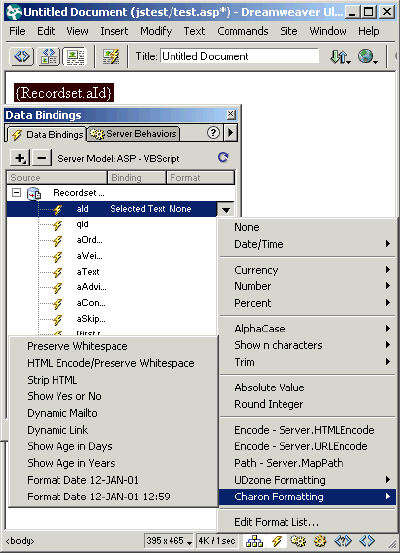400x553 pixels.
Task: Open the File menu
Action: [17, 31]
